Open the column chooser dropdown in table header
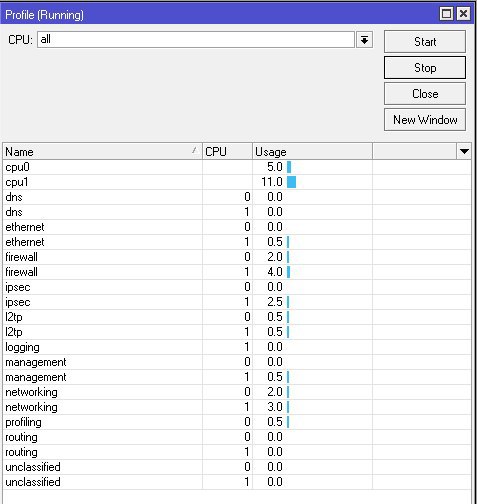Image resolution: width=477 pixels, height=504 pixels. click(x=464, y=152)
